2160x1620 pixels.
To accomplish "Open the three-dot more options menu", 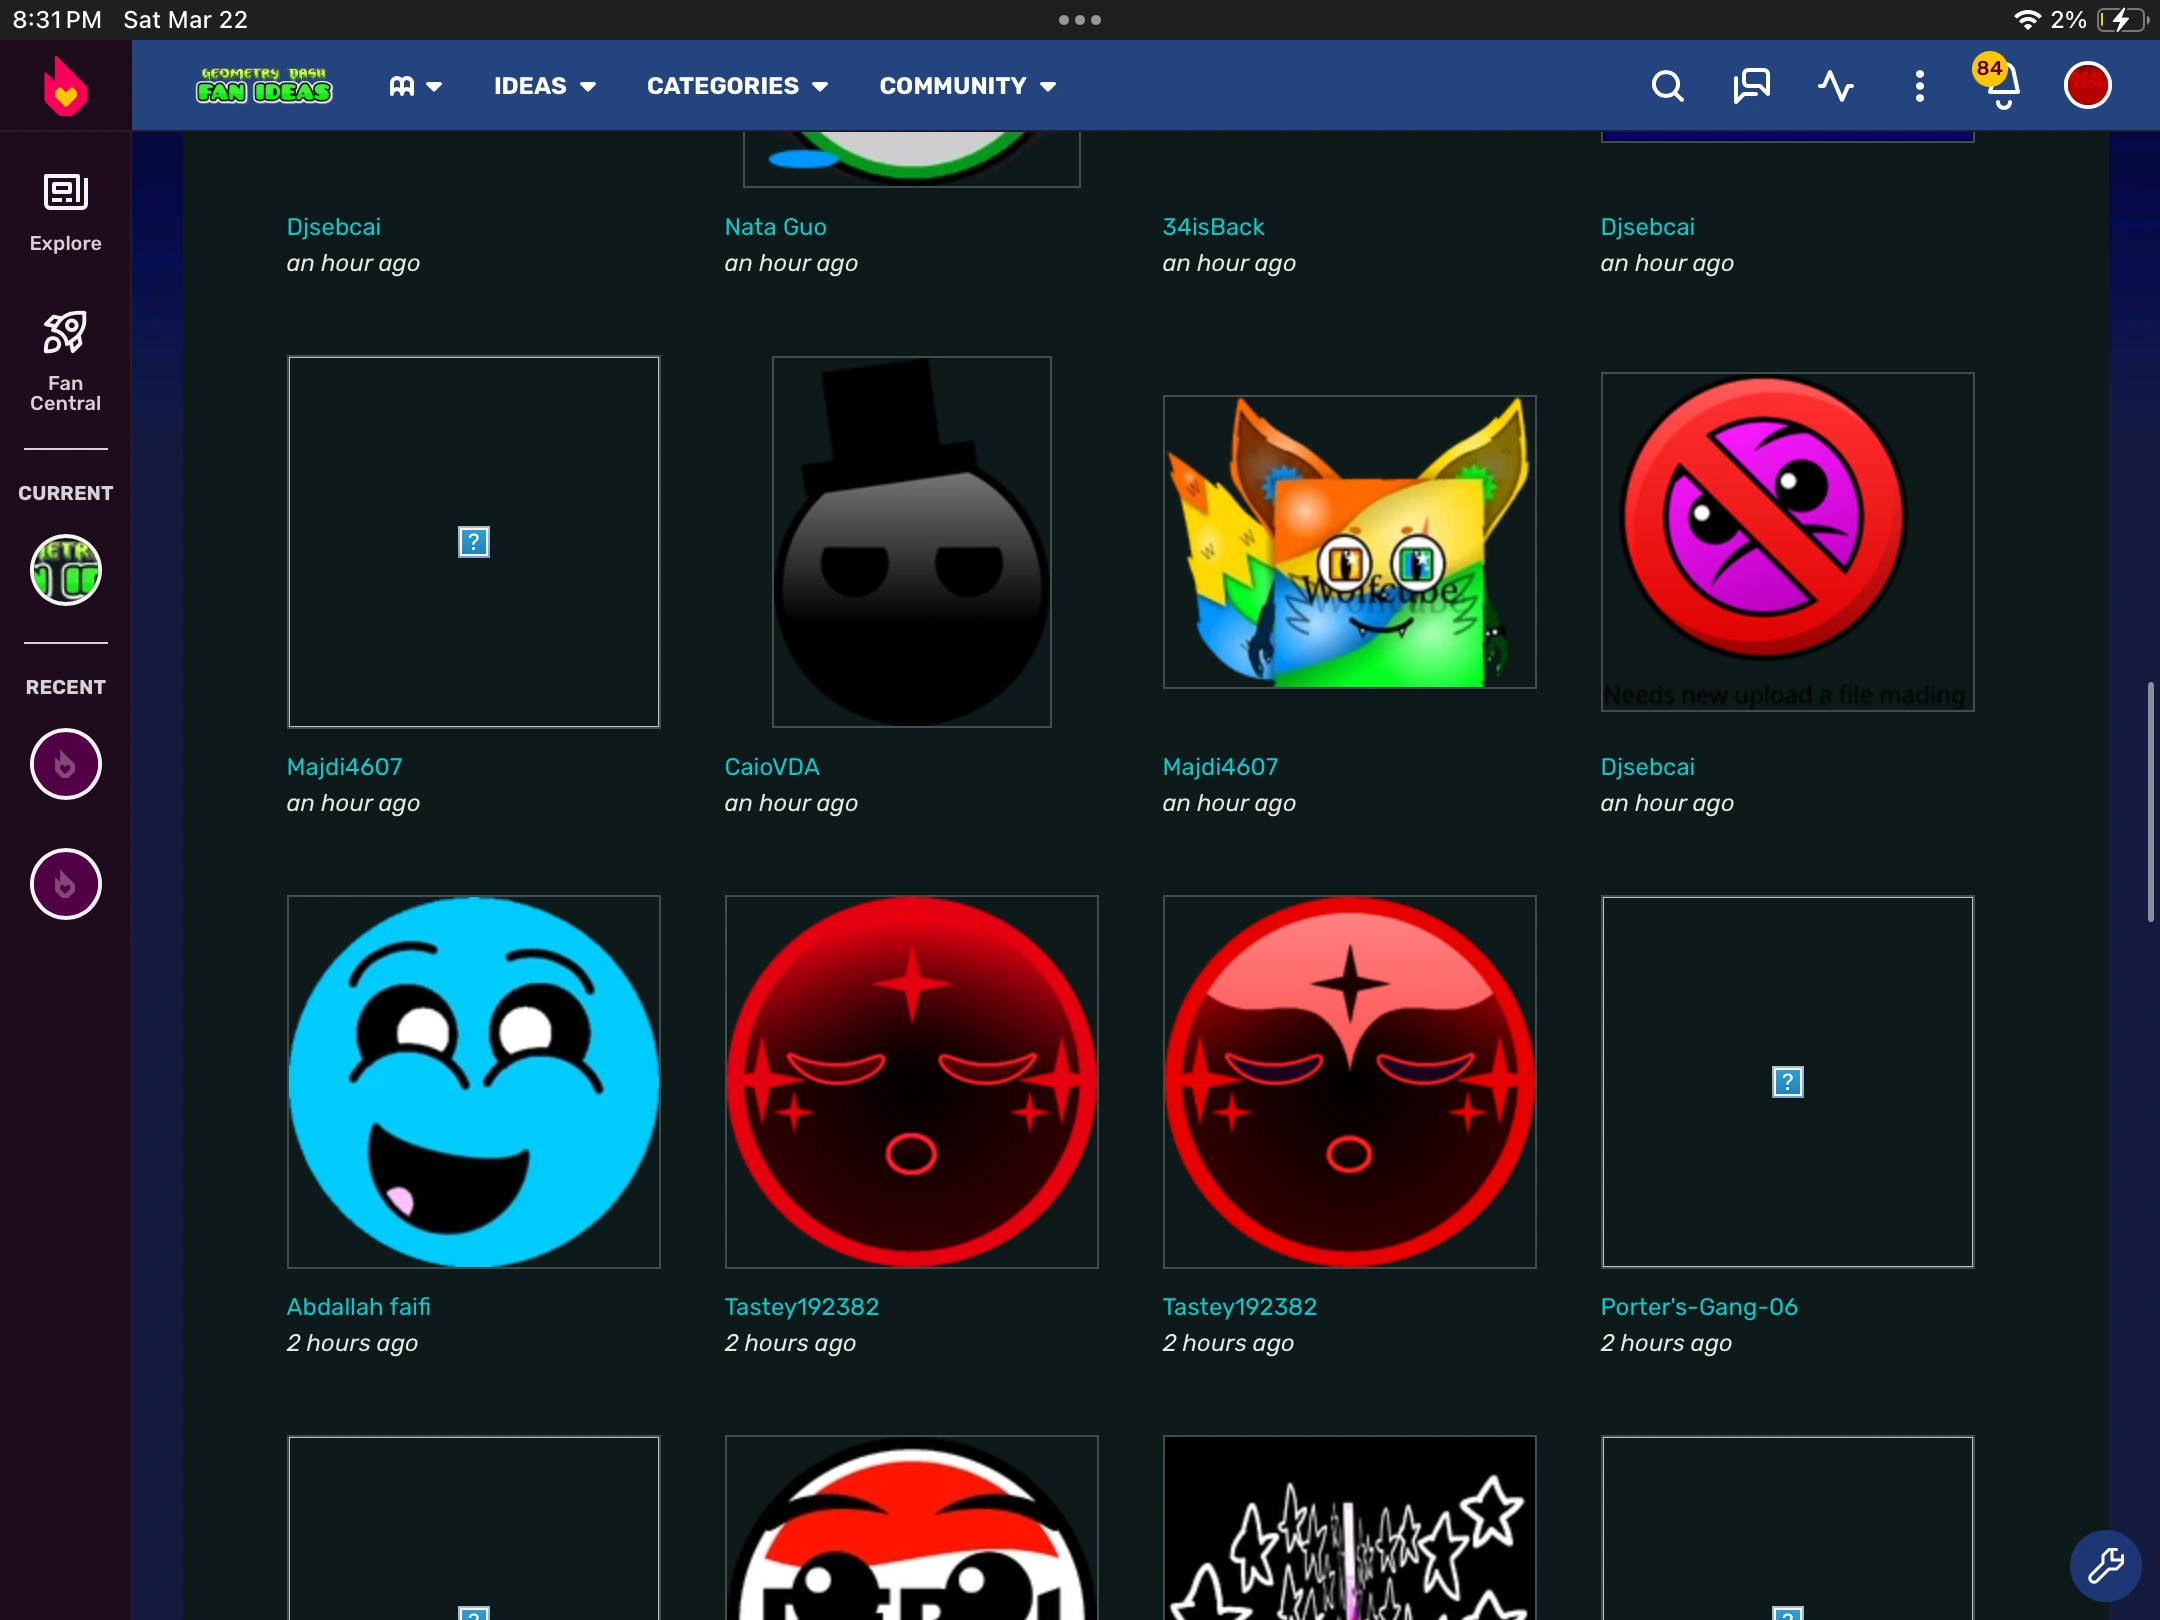I will pyautogui.click(x=1919, y=86).
